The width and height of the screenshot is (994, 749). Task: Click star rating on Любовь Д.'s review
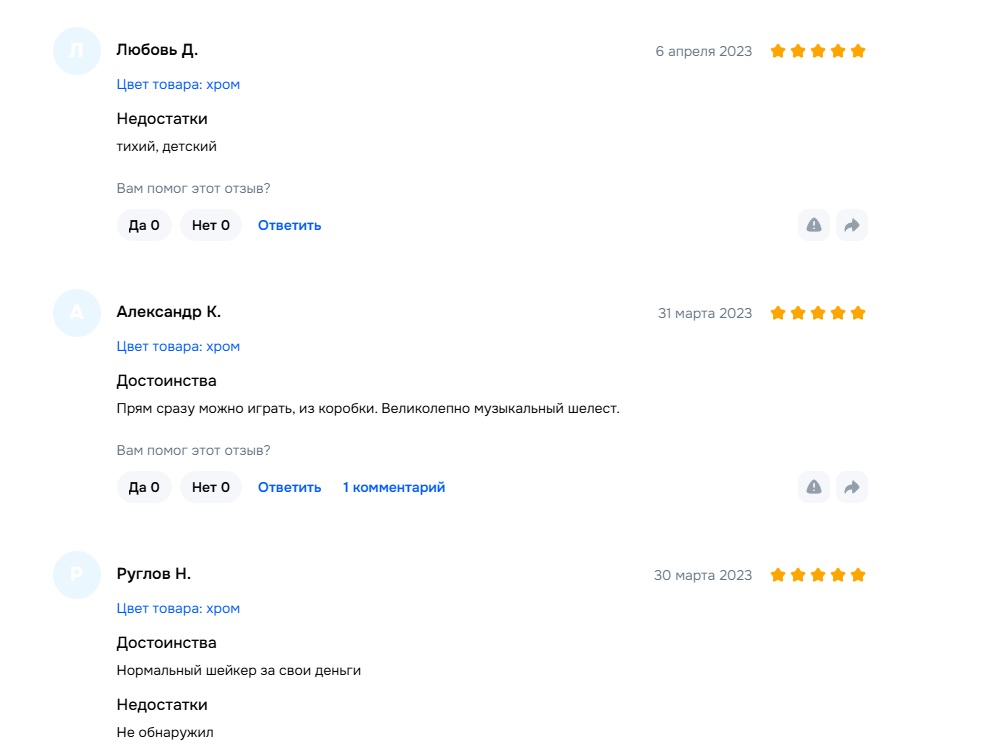[817, 51]
